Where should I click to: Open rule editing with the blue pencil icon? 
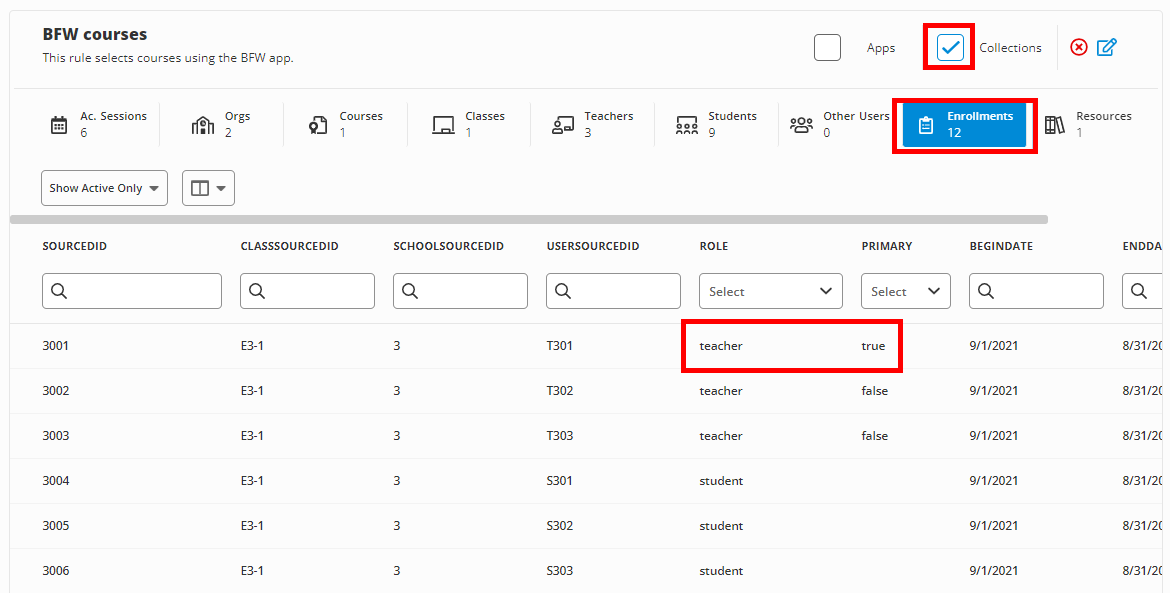coord(1107,46)
